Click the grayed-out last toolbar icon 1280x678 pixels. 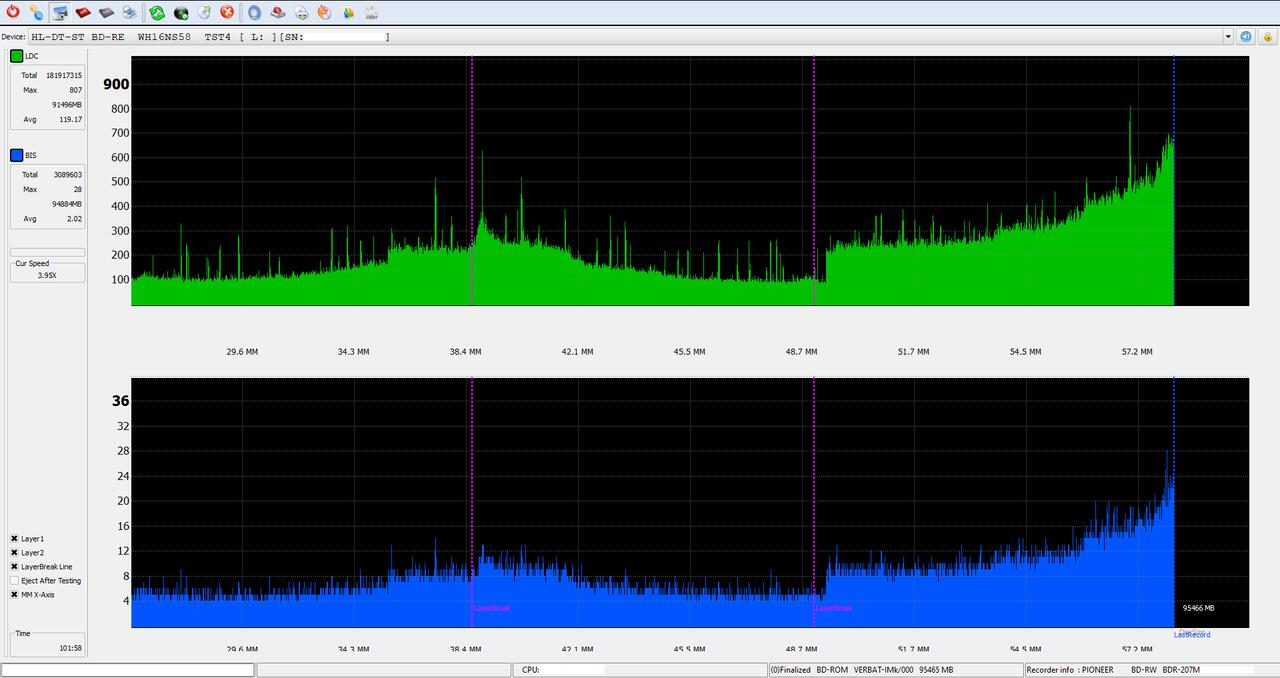coord(371,13)
